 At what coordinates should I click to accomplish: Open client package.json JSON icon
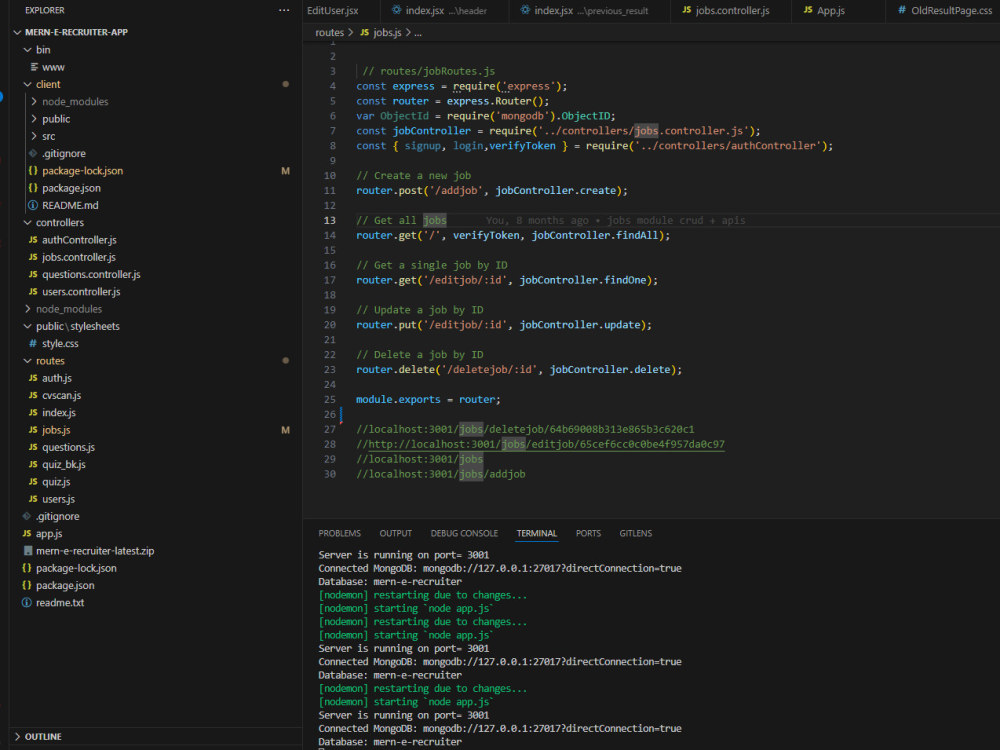[33, 188]
